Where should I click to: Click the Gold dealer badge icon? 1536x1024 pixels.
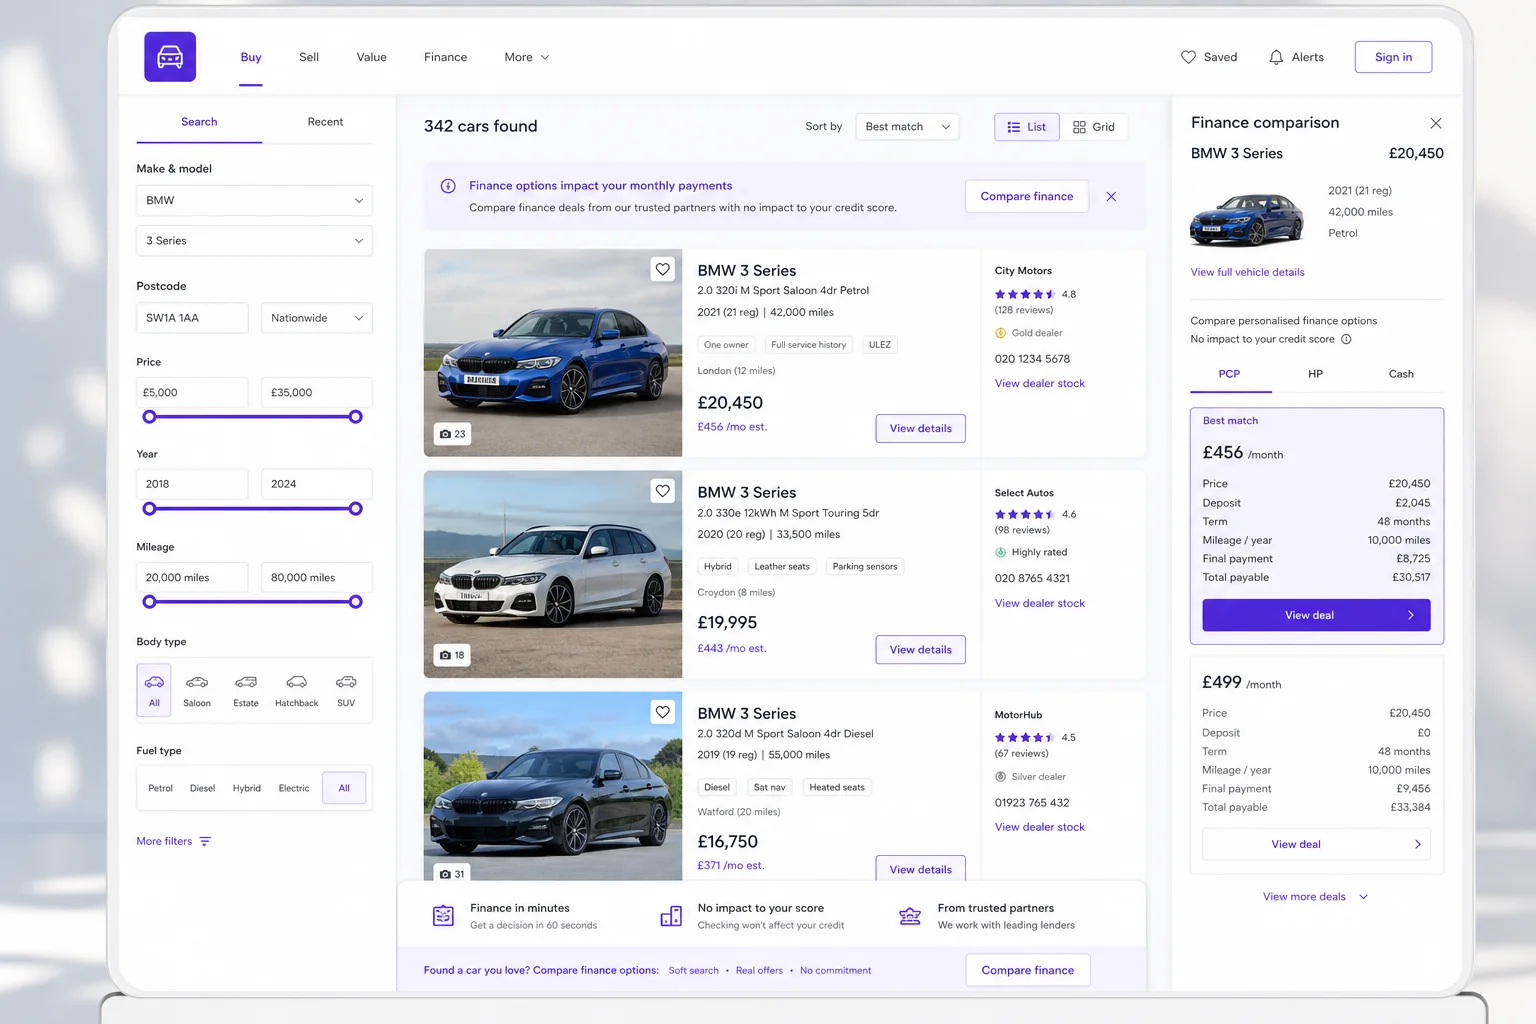point(1000,333)
